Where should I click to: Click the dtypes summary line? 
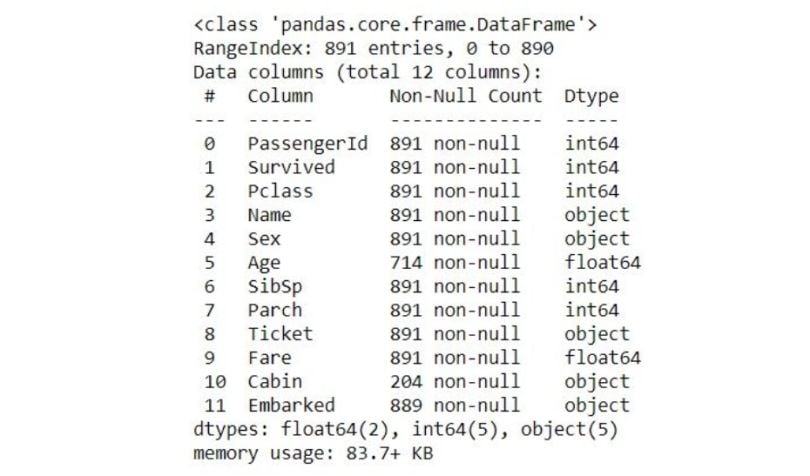tap(406, 429)
